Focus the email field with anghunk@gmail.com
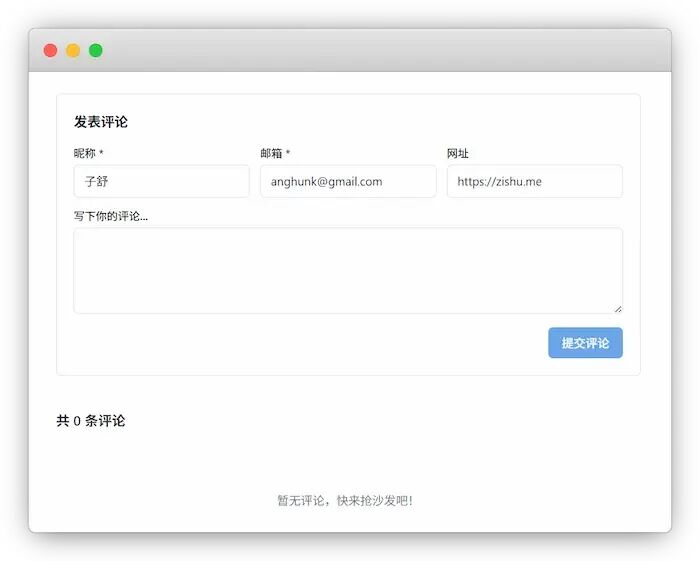The height and width of the screenshot is (561, 700). (348, 181)
